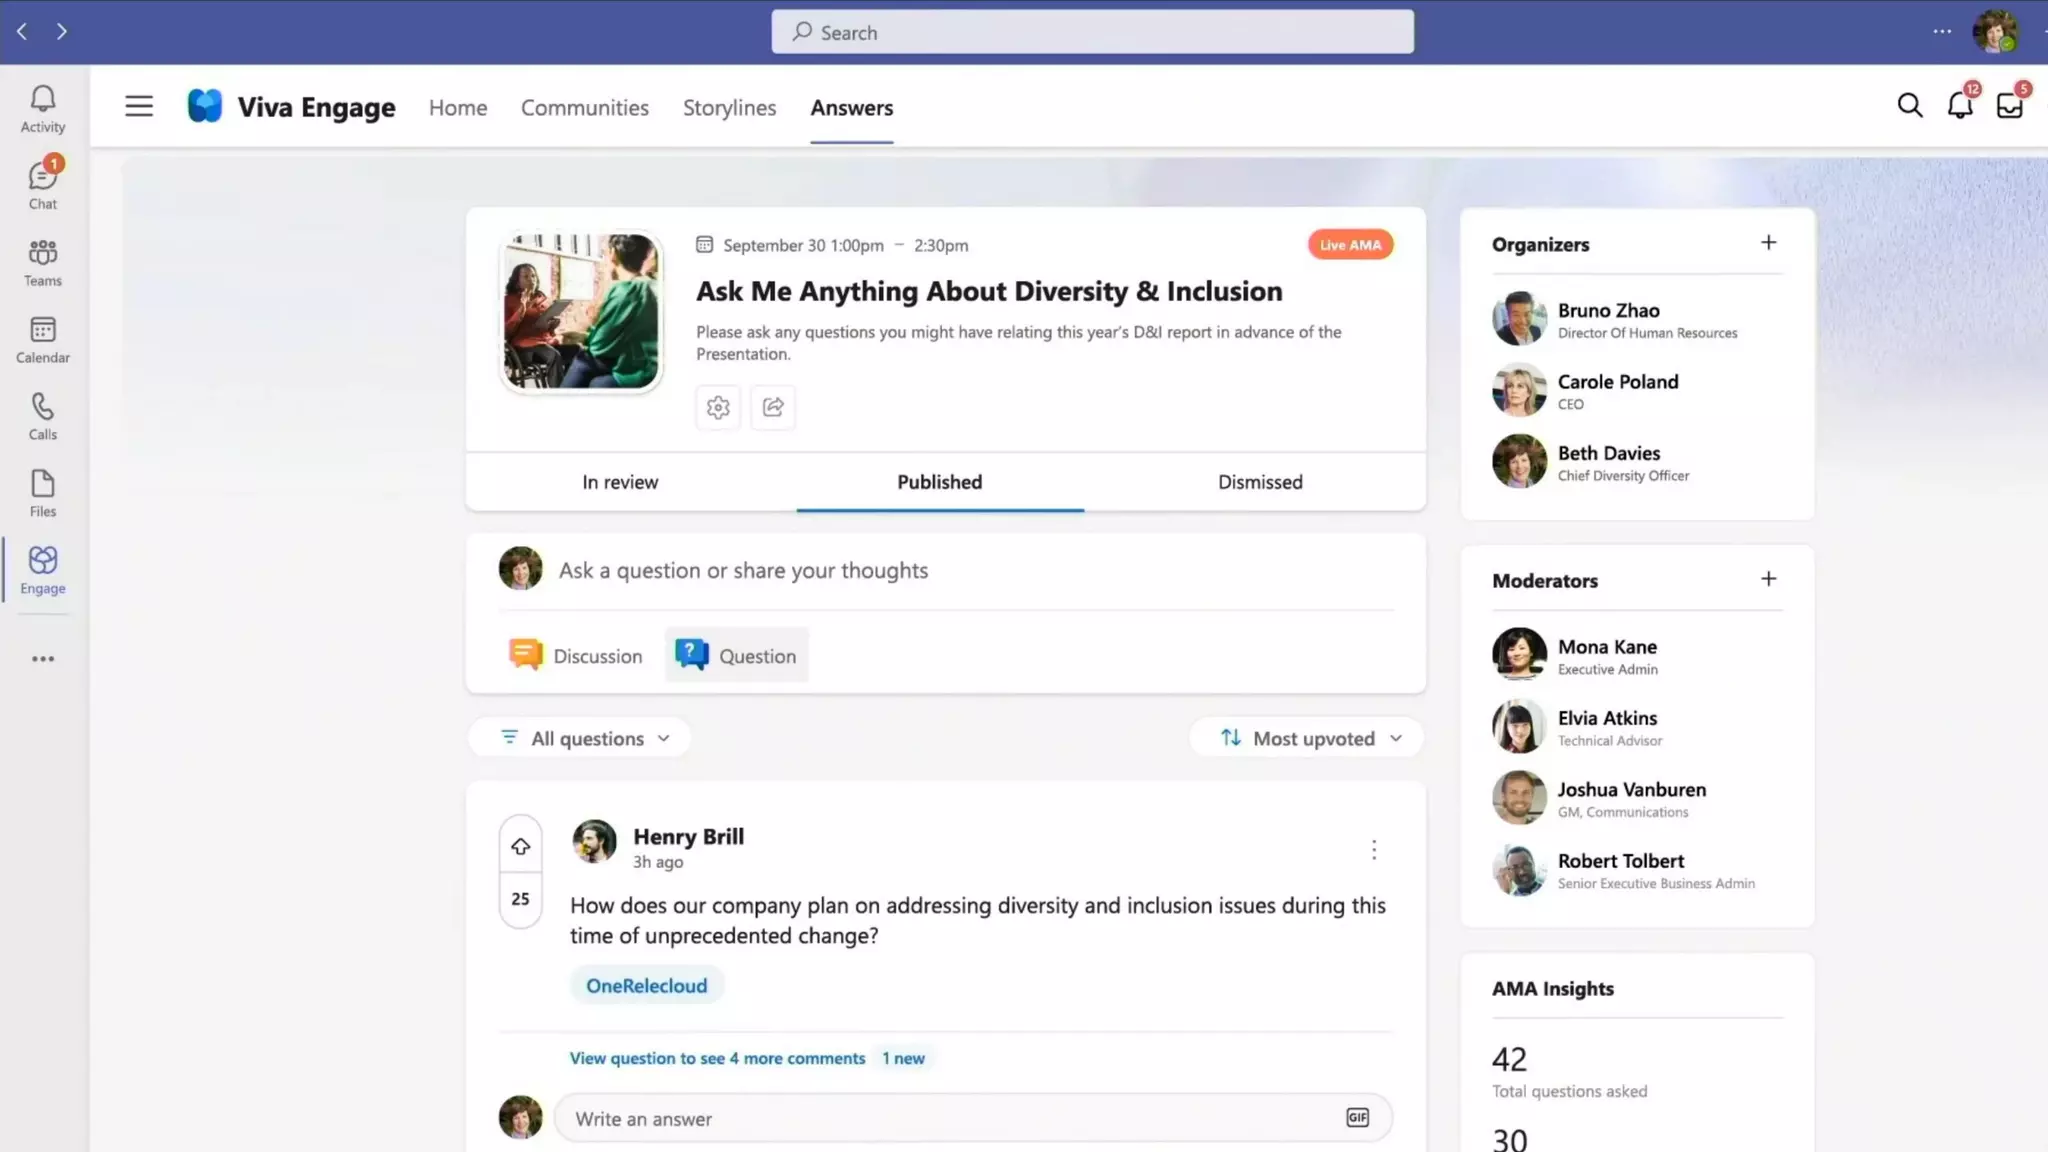
Task: Select the Question post type
Action: point(737,656)
